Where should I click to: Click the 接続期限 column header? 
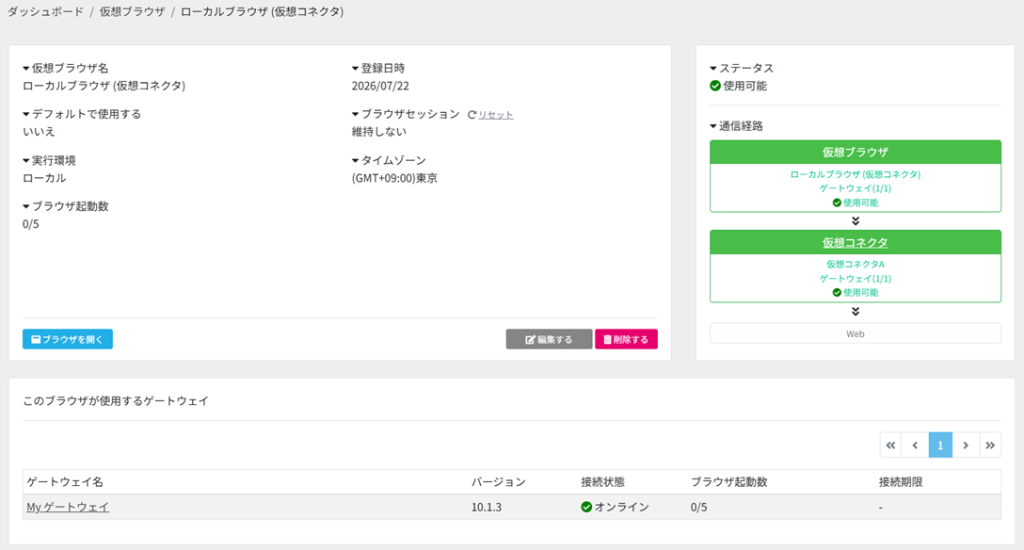901,482
